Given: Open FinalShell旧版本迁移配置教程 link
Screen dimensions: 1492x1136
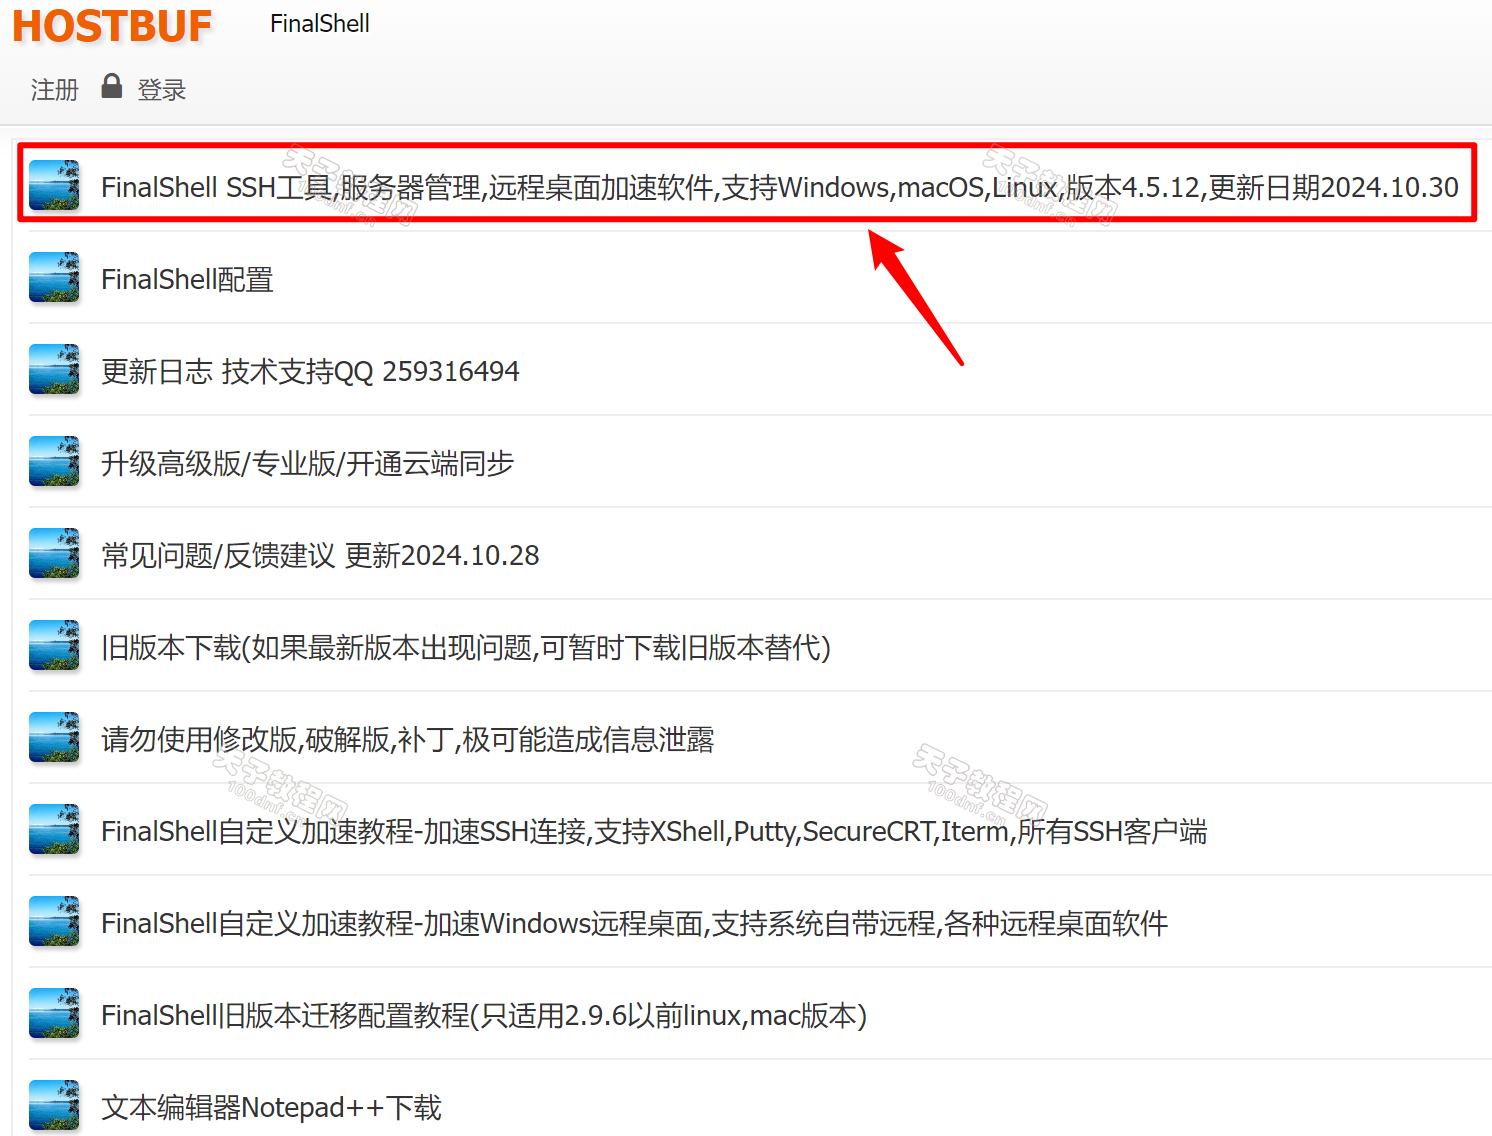Looking at the screenshot, I should (x=484, y=1015).
